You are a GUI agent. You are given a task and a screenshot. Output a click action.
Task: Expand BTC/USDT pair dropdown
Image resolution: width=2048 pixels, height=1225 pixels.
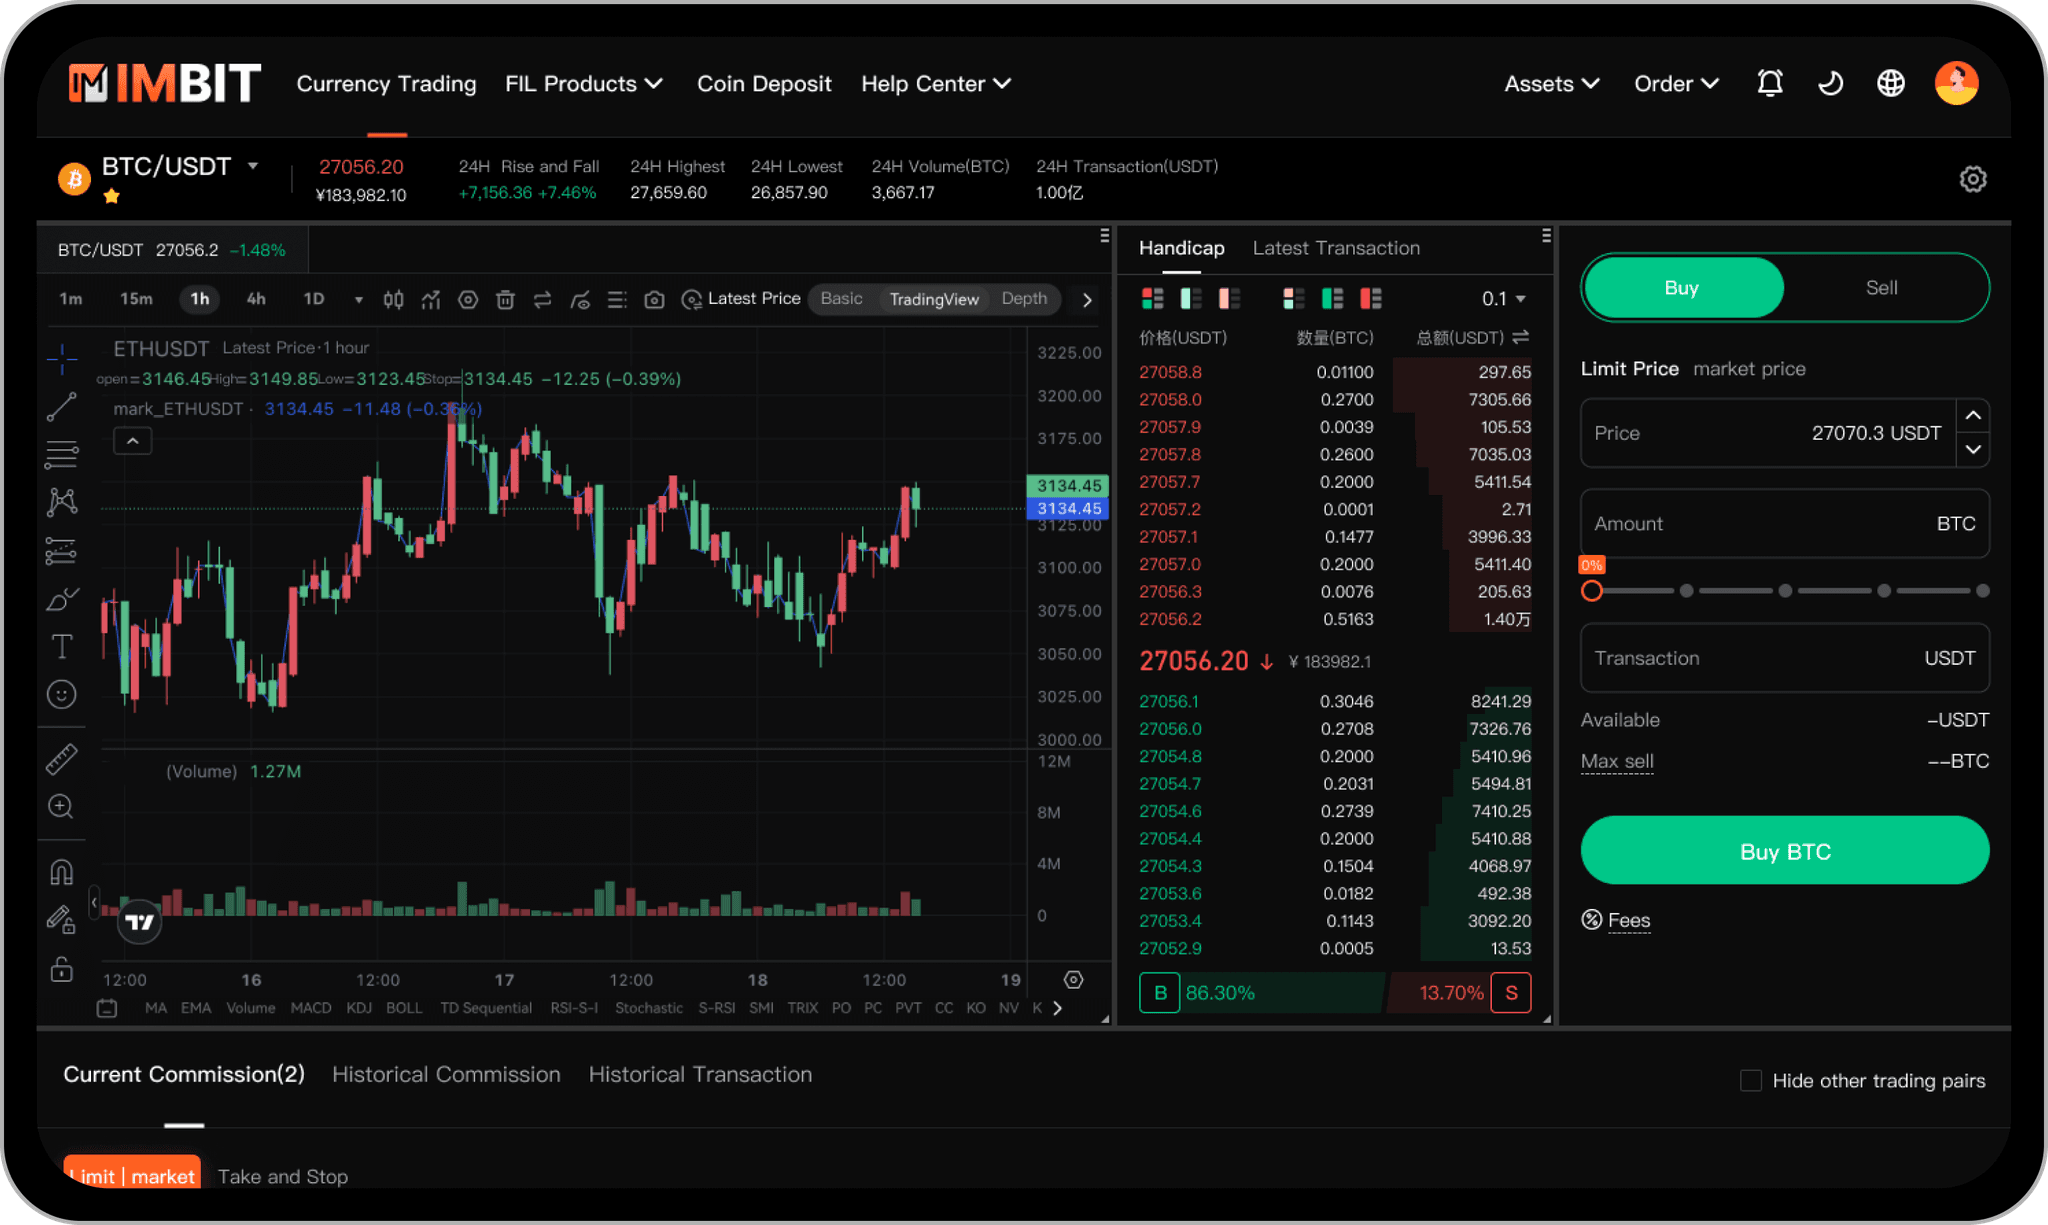point(253,166)
